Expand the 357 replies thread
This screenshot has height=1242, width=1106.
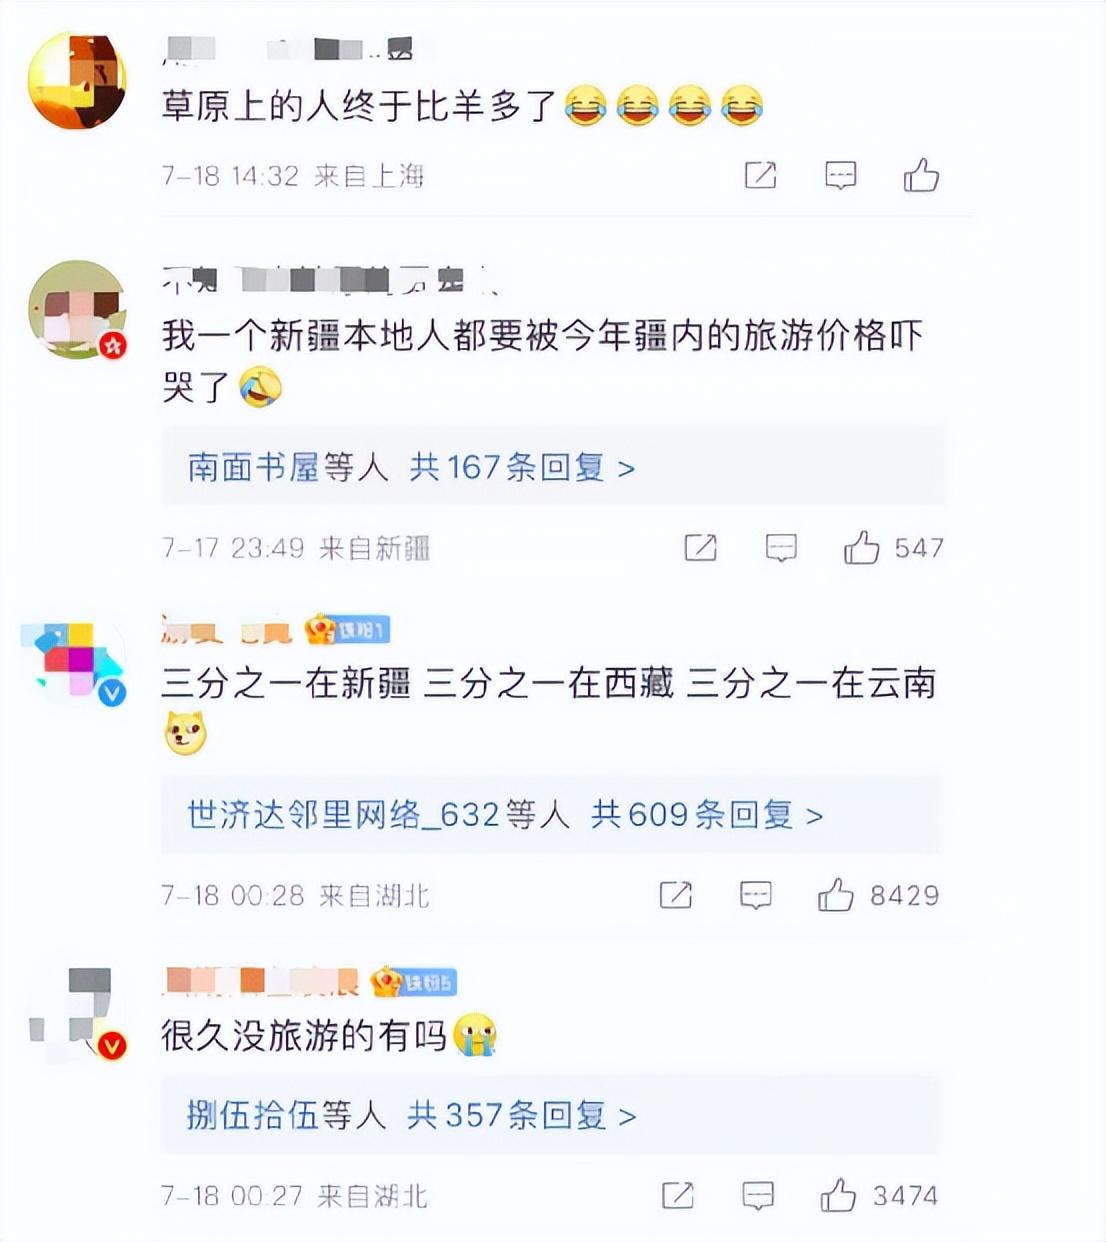click(522, 1114)
